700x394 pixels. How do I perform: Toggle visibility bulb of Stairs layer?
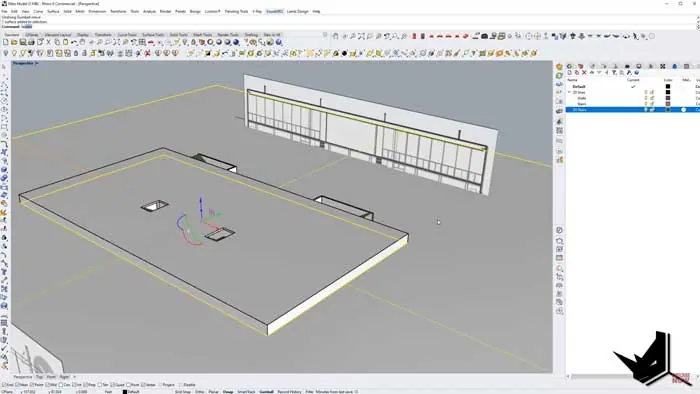[x=646, y=104]
